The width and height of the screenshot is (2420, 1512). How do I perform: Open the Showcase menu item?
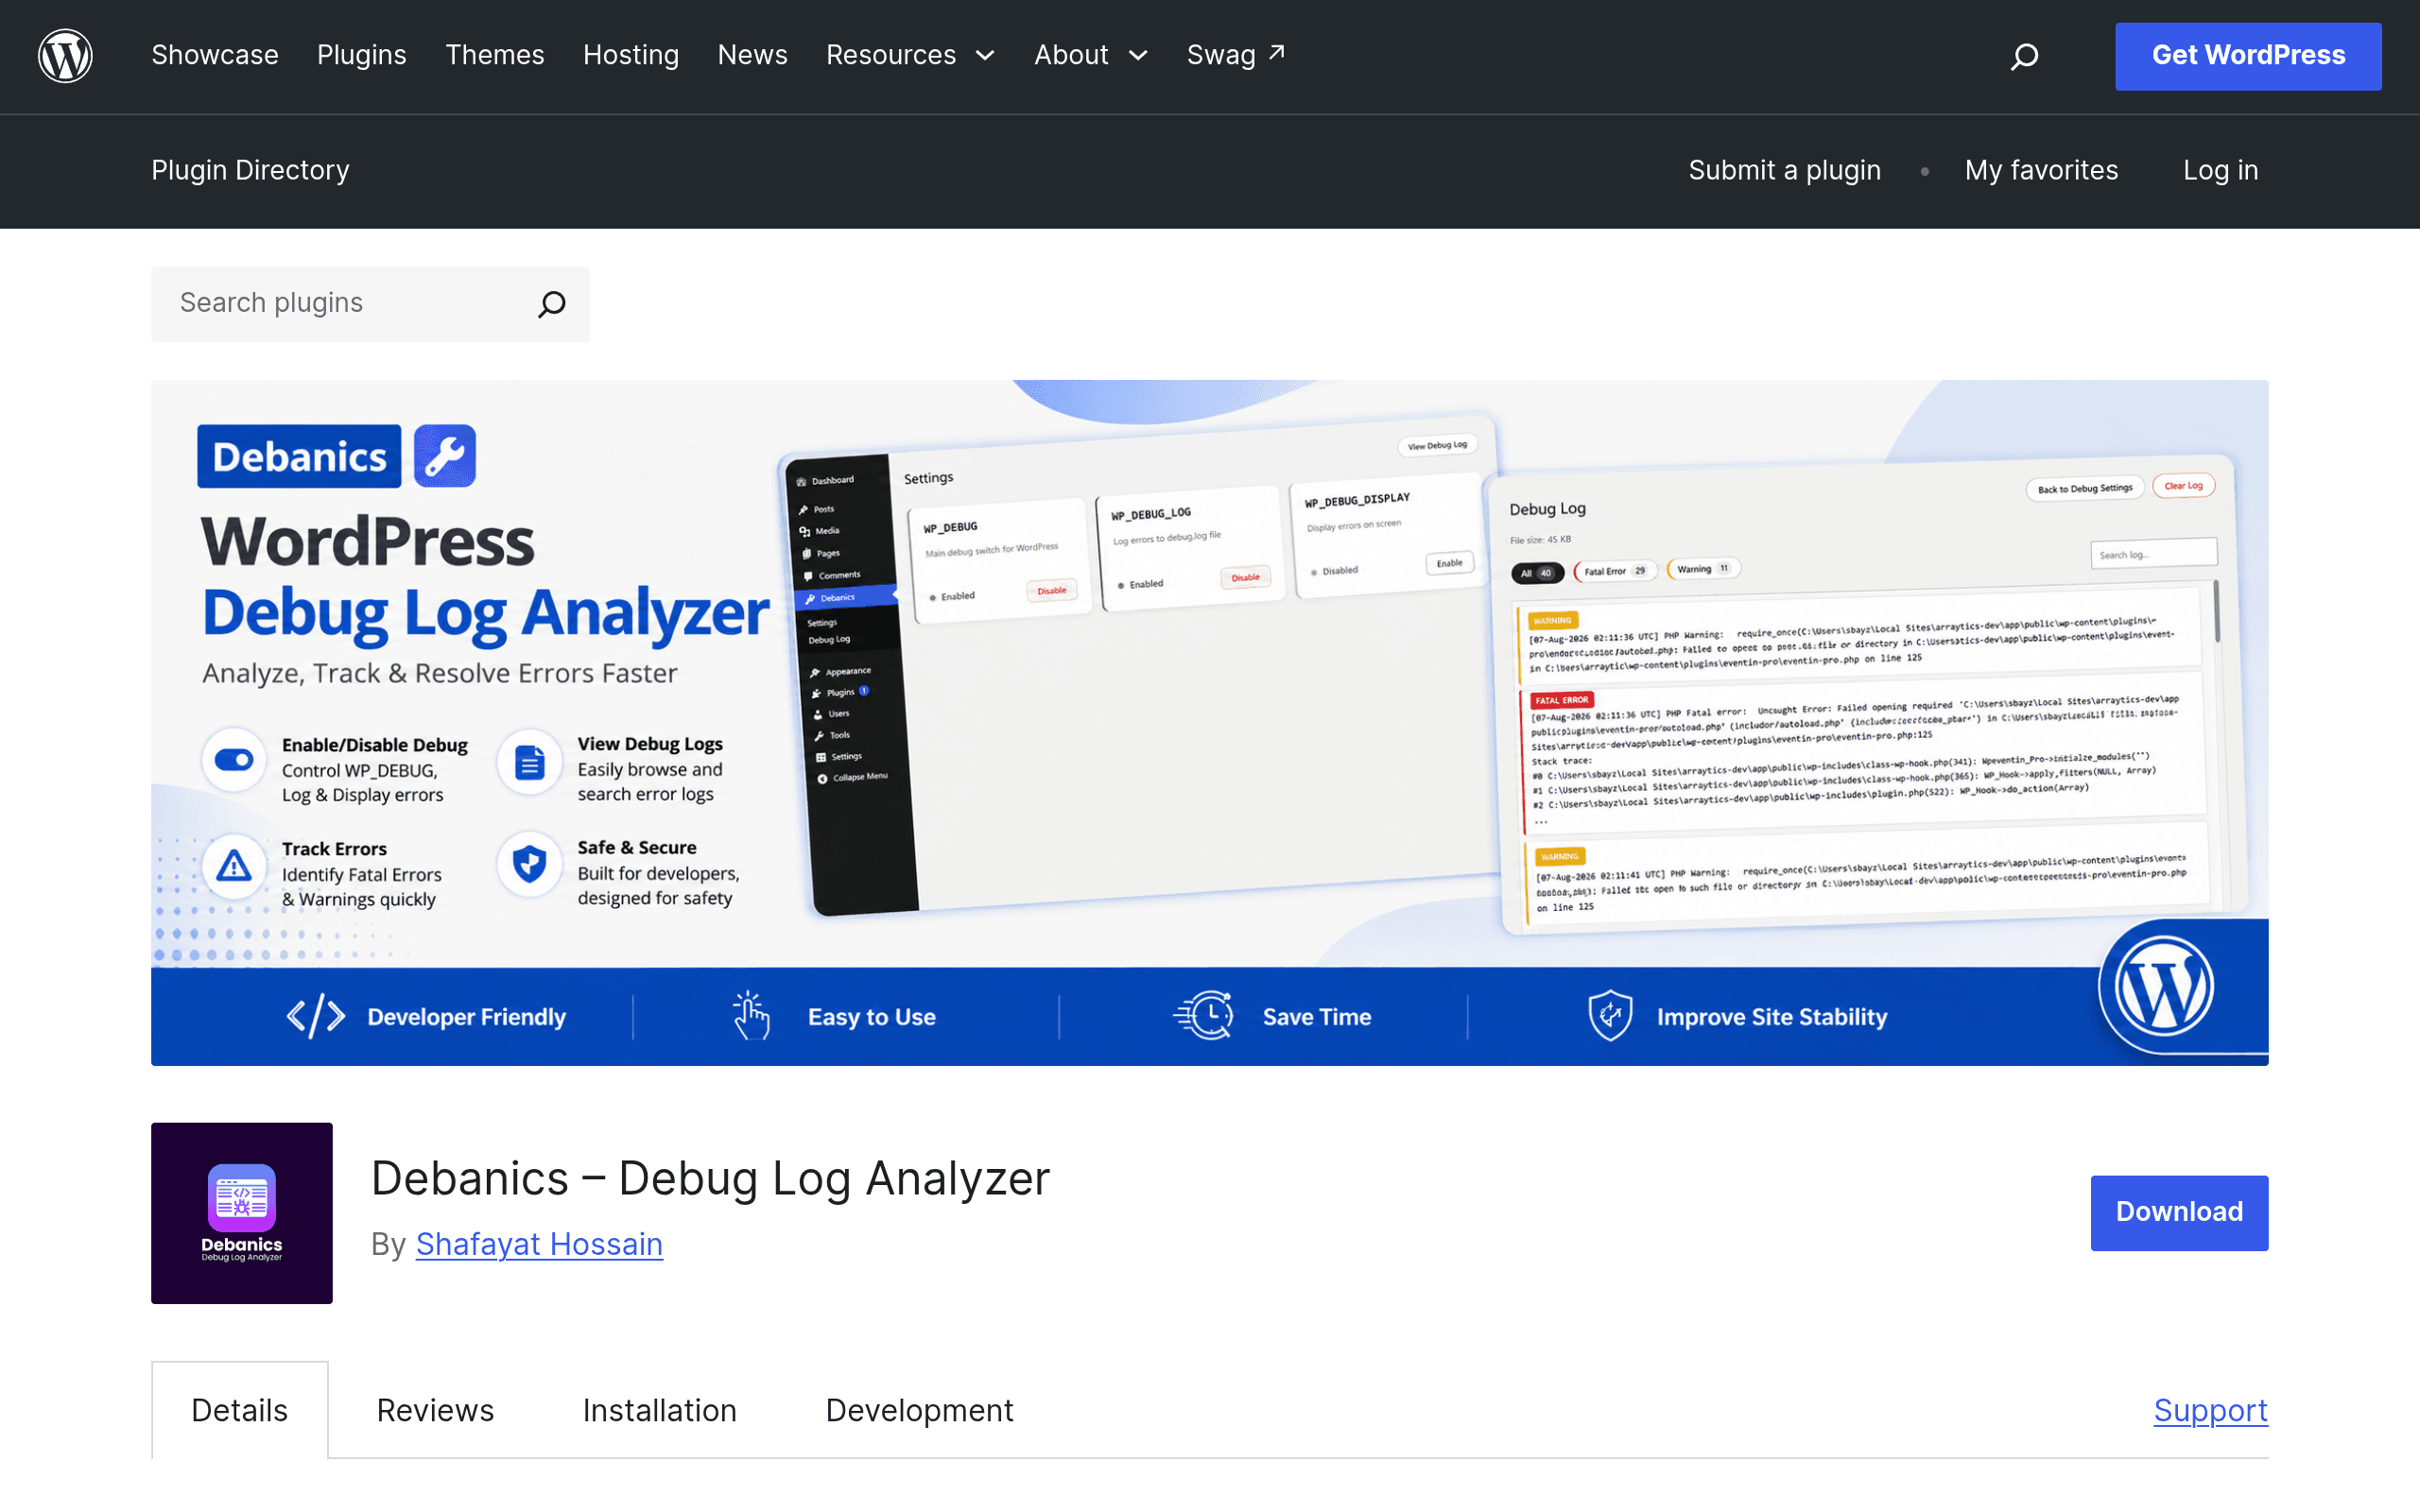pyautogui.click(x=215, y=56)
